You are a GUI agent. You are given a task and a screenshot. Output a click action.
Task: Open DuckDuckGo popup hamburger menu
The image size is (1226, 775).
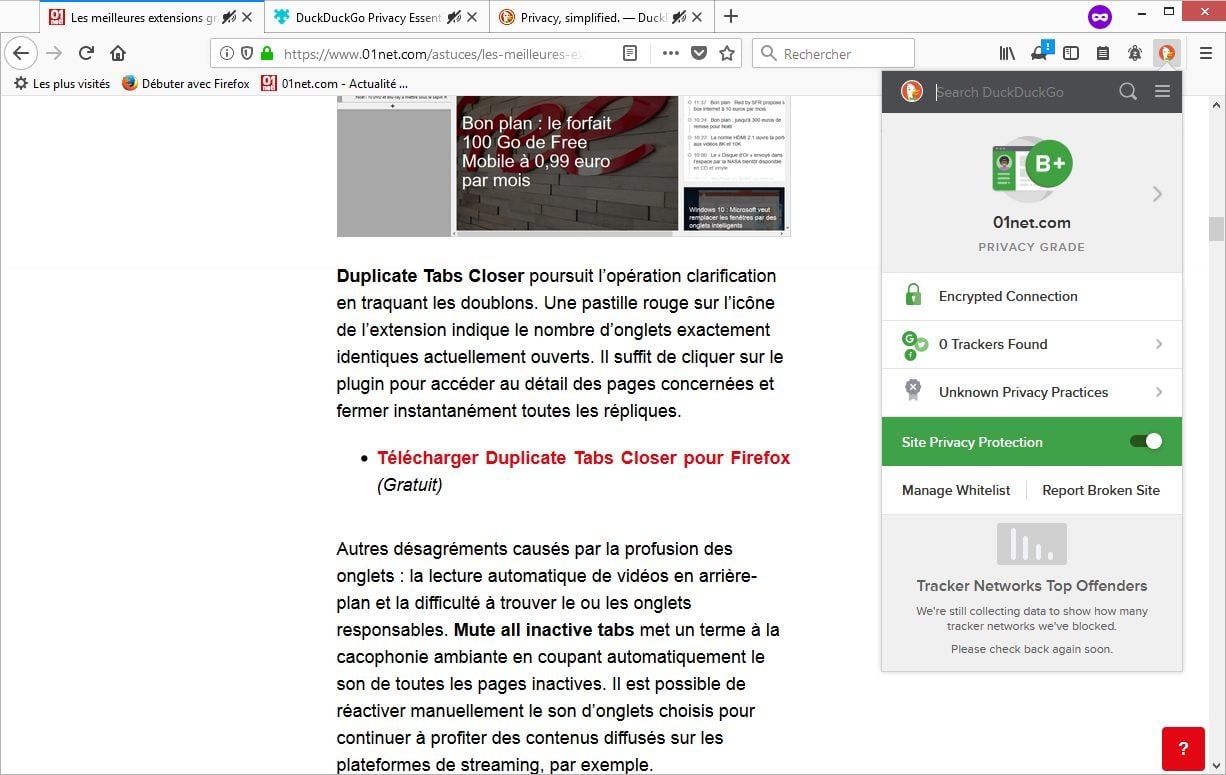point(1162,91)
